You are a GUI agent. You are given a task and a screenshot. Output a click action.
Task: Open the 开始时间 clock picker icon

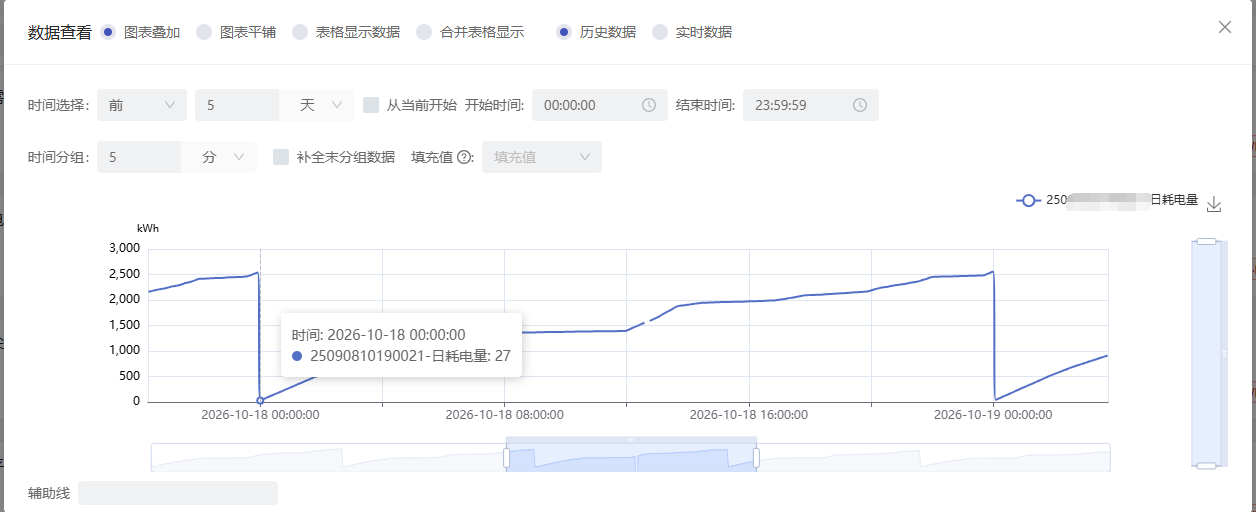coord(648,105)
